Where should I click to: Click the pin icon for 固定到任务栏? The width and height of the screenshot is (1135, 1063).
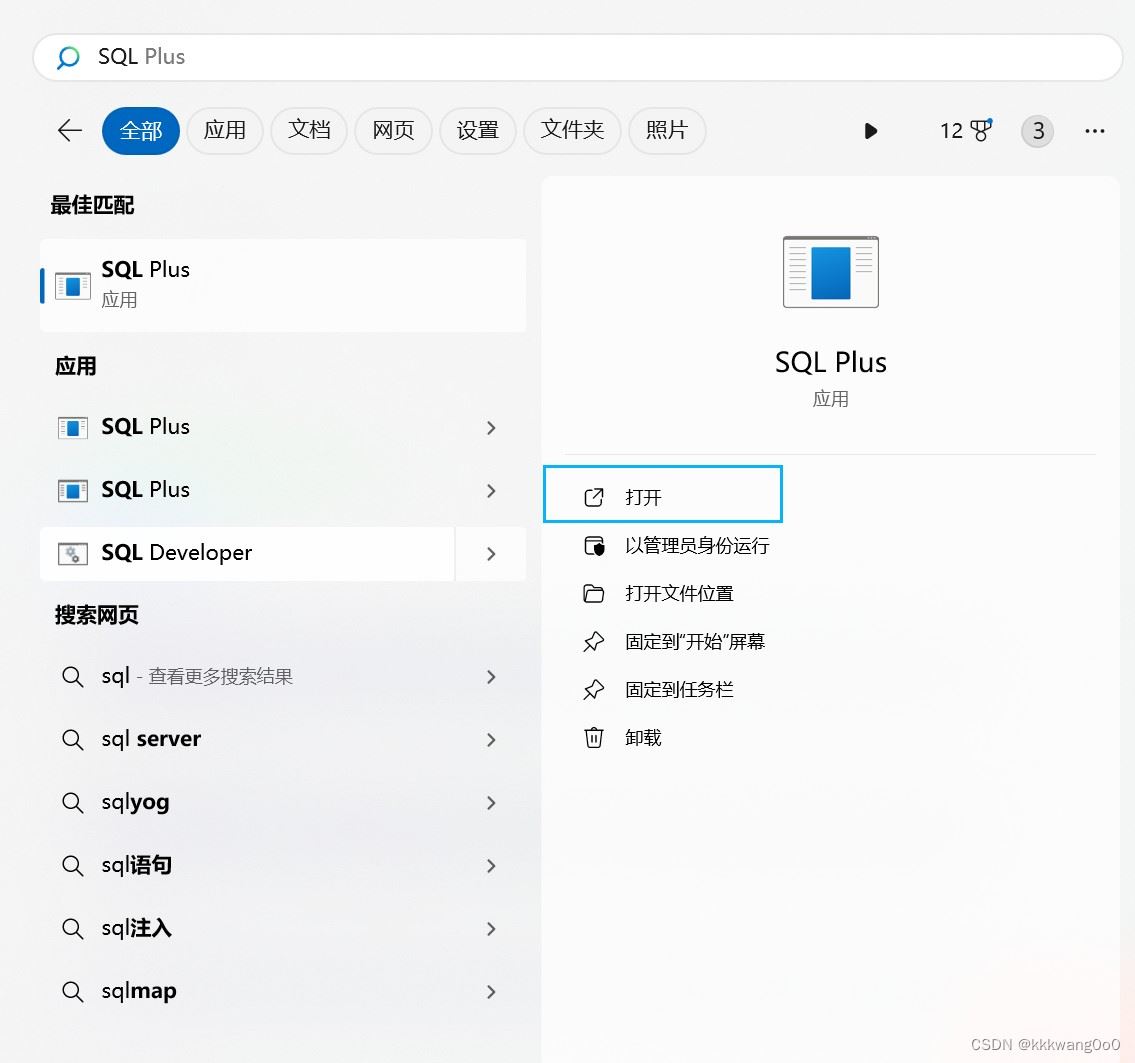594,690
